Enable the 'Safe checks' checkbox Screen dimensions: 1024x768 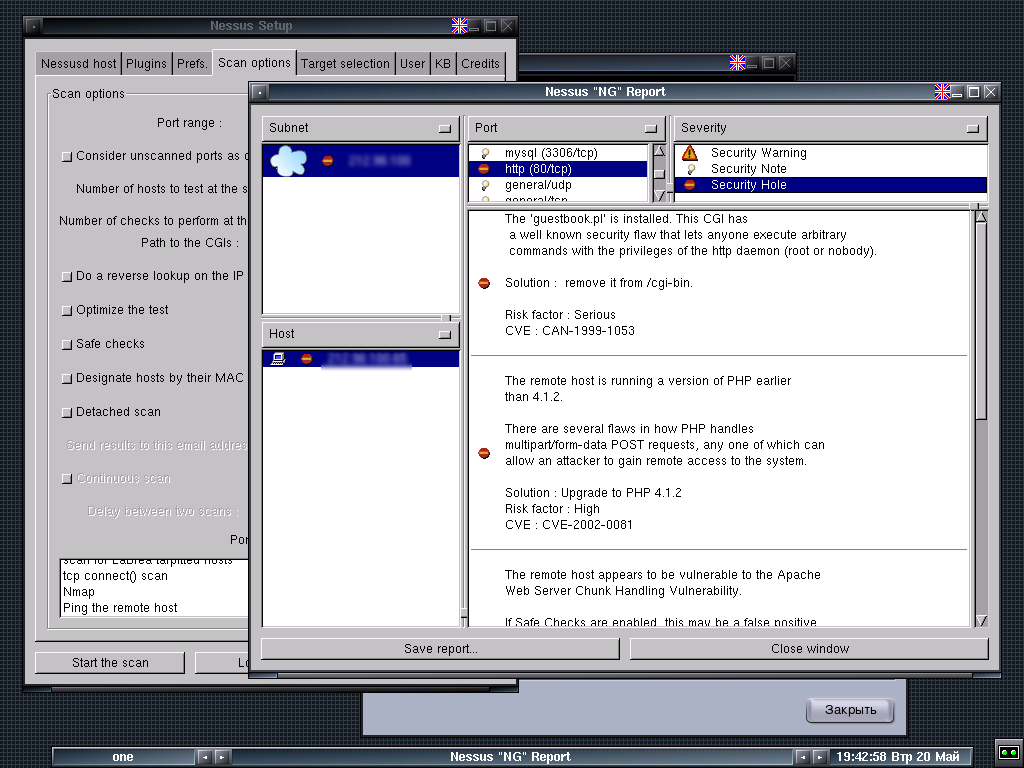[x=67, y=345]
